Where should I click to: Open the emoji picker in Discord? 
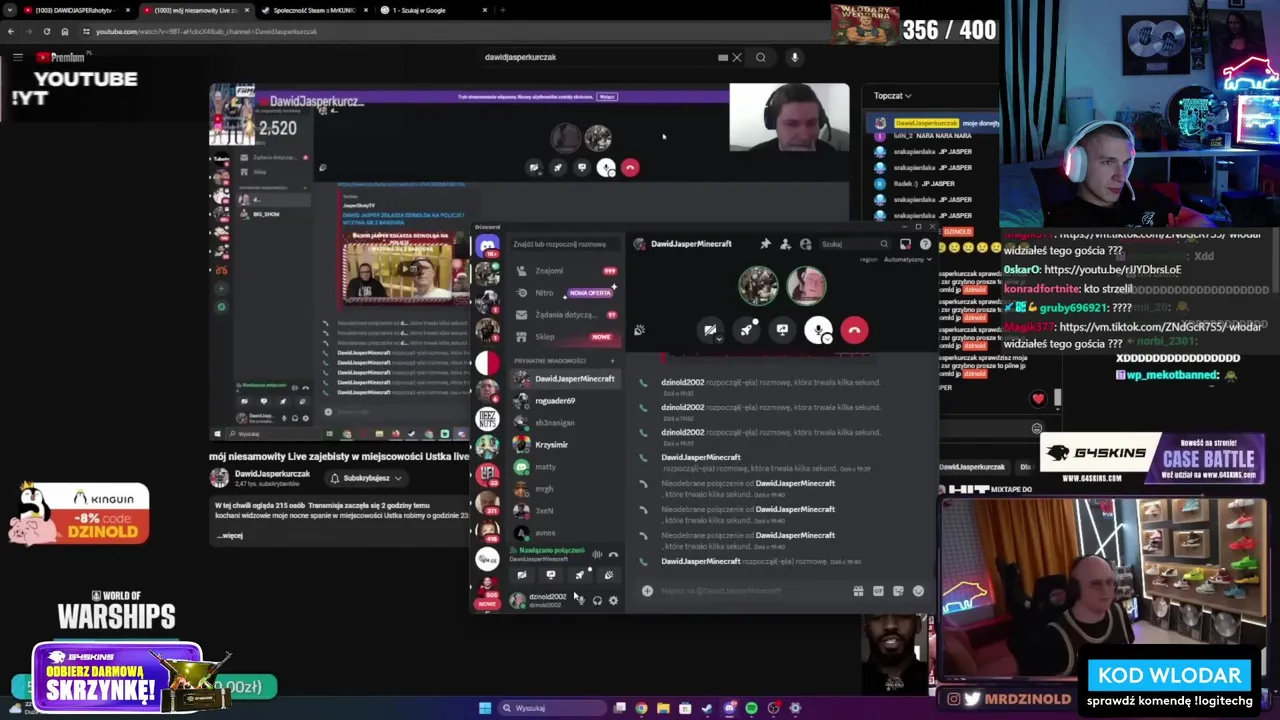(918, 591)
